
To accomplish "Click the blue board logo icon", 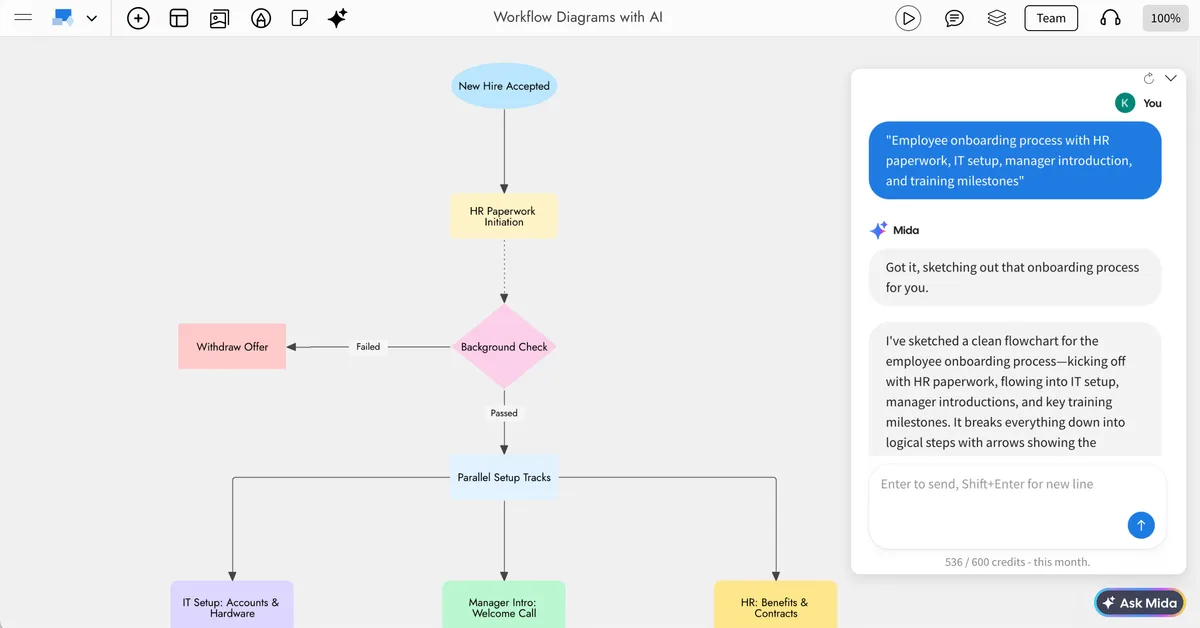I will (64, 18).
